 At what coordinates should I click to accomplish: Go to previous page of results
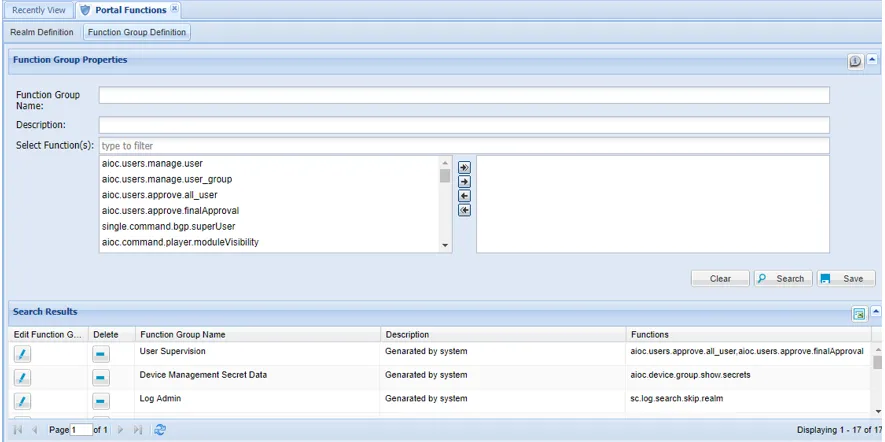coord(34,430)
